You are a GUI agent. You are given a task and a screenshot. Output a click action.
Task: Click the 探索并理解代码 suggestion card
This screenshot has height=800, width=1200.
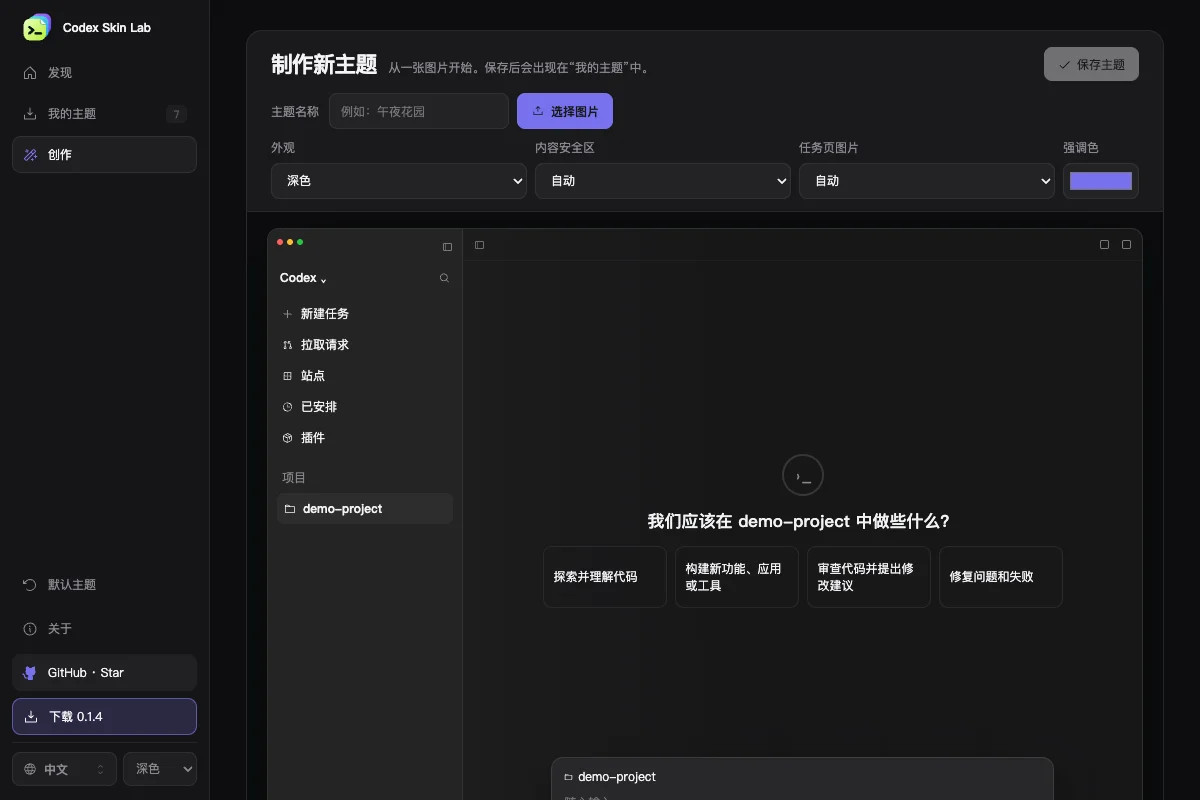click(605, 577)
